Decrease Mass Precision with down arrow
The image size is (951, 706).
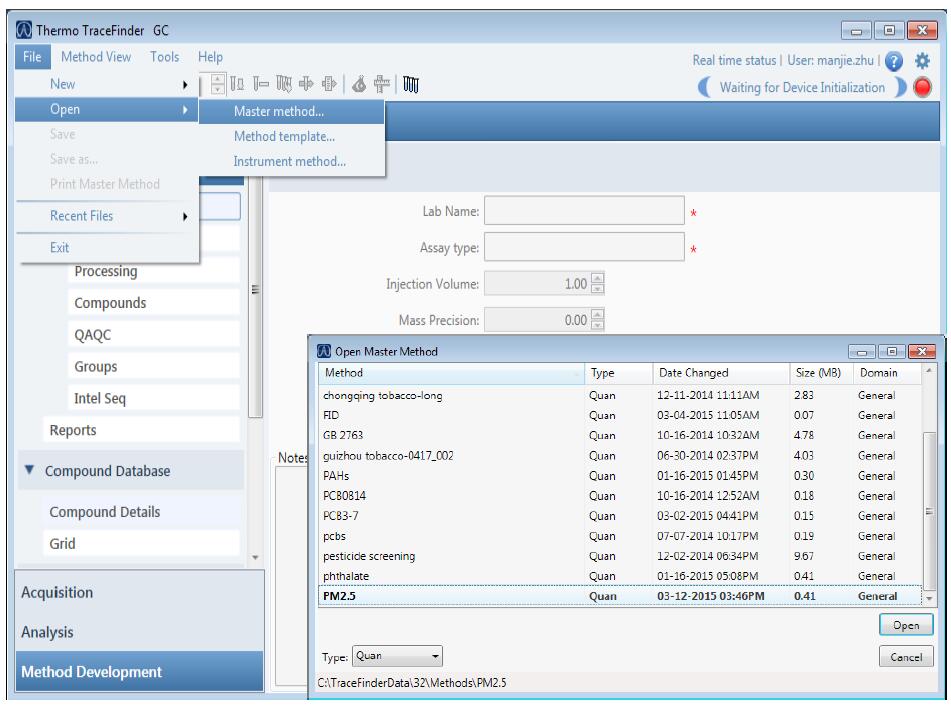tap(597, 326)
